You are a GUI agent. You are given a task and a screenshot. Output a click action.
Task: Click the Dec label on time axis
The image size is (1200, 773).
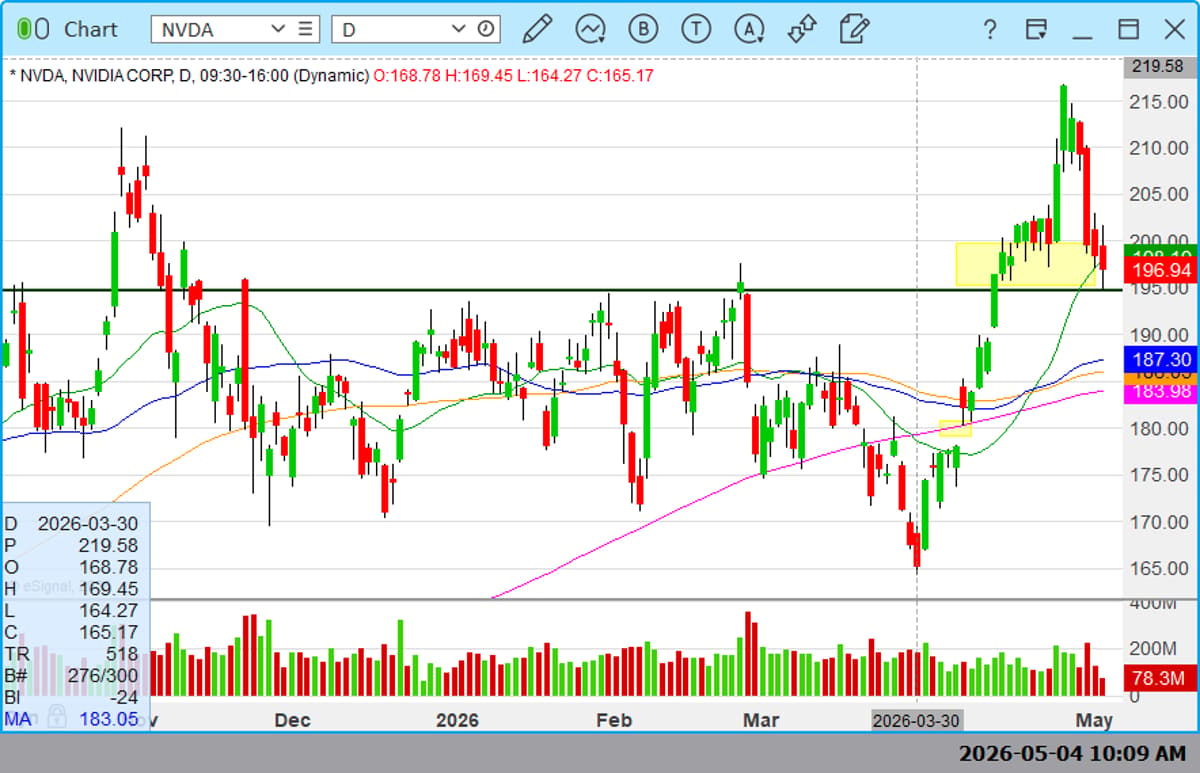pos(292,720)
